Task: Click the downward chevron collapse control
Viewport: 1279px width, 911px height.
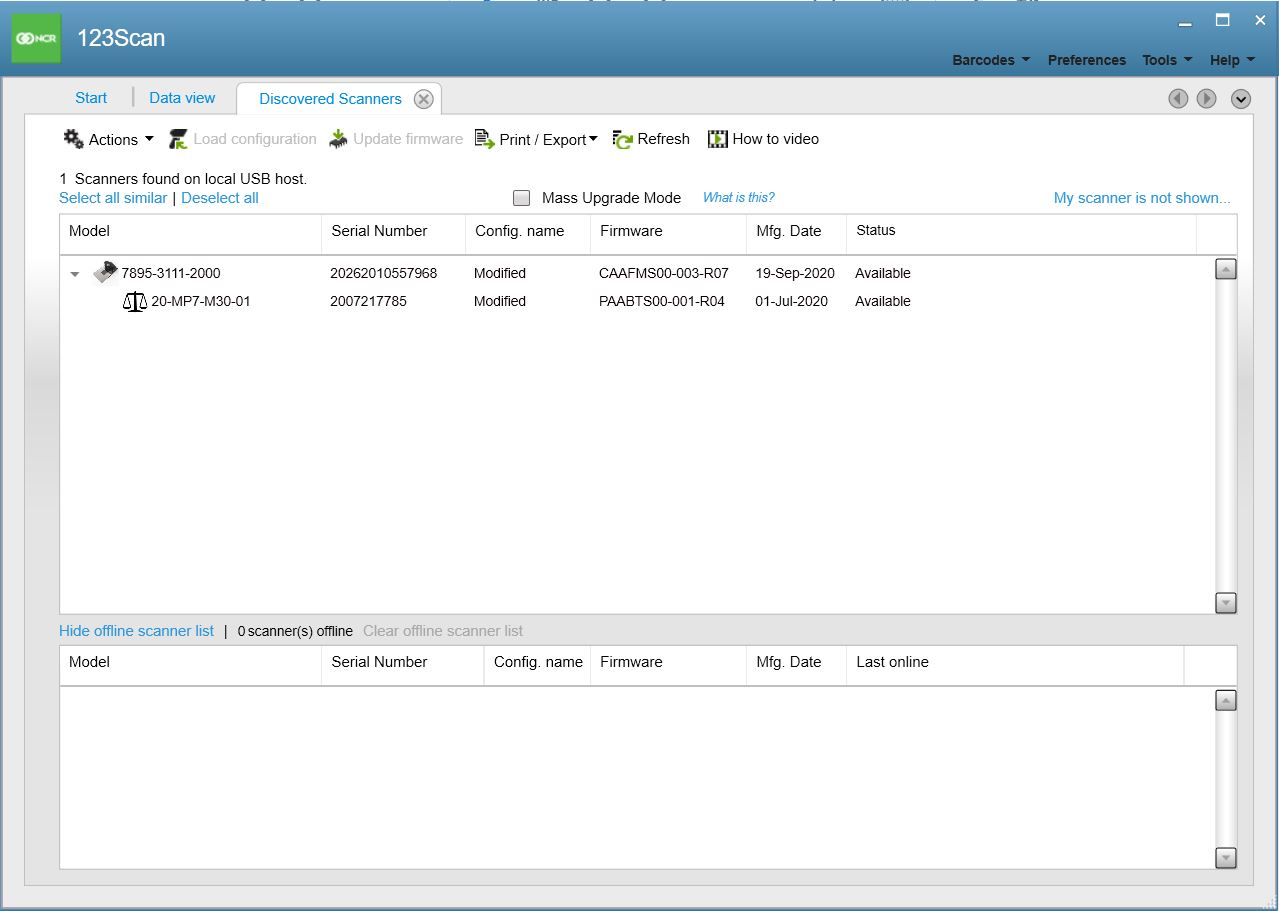Action: (x=1240, y=99)
